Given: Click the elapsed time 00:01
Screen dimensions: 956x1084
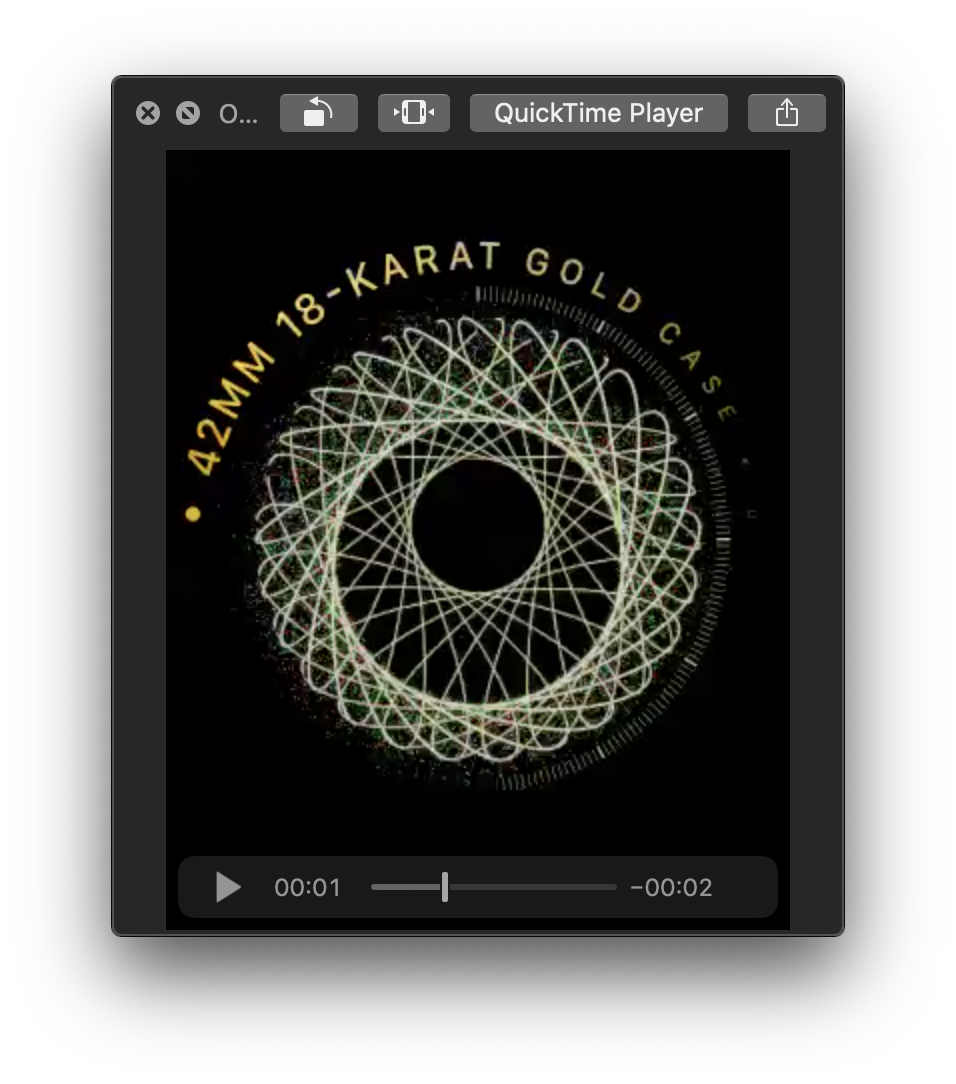Looking at the screenshot, I should coord(308,888).
